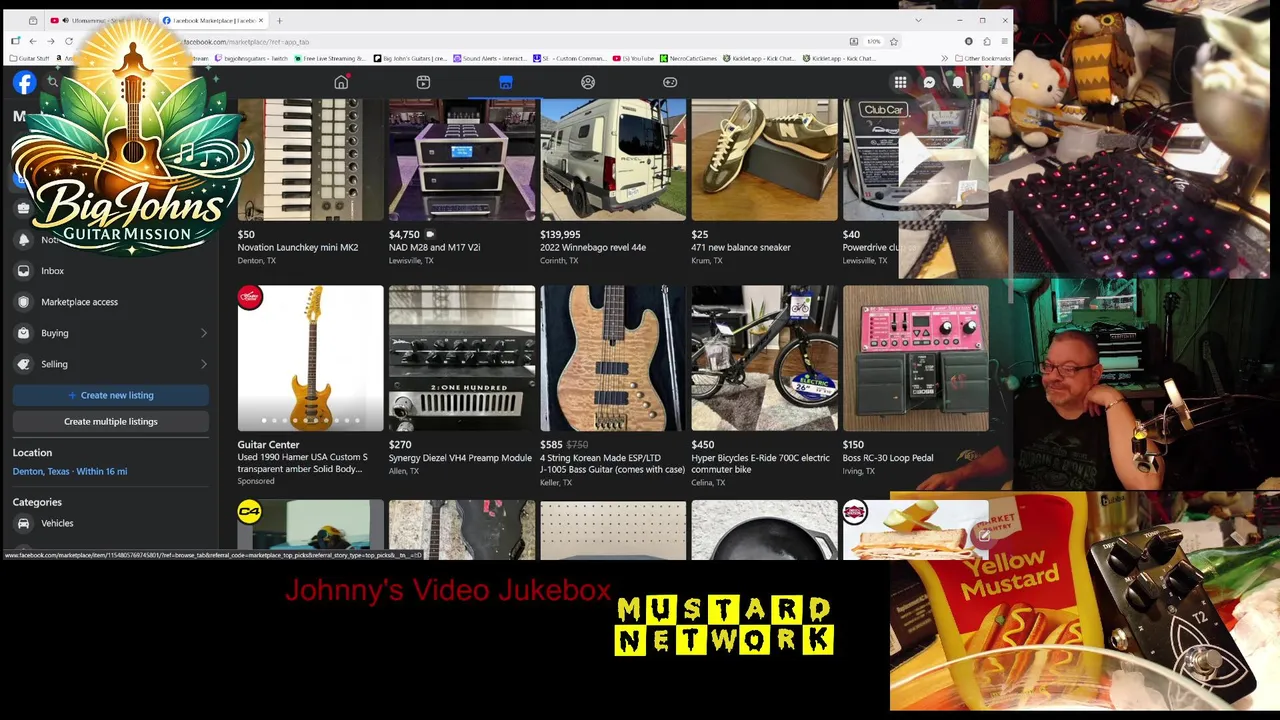Open the Guitar Center sponsored badge
This screenshot has width=1280, height=720.
250,297
